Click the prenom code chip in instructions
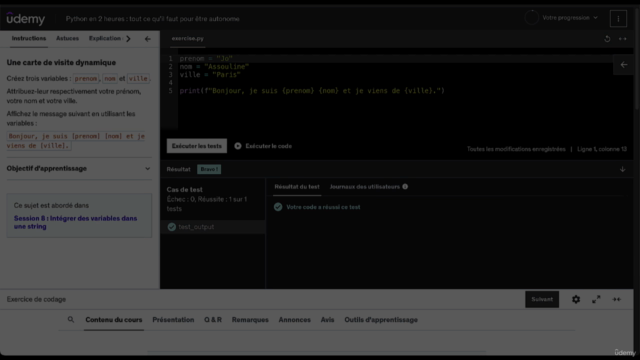This screenshot has height=360, width=640. pyautogui.click(x=86, y=78)
